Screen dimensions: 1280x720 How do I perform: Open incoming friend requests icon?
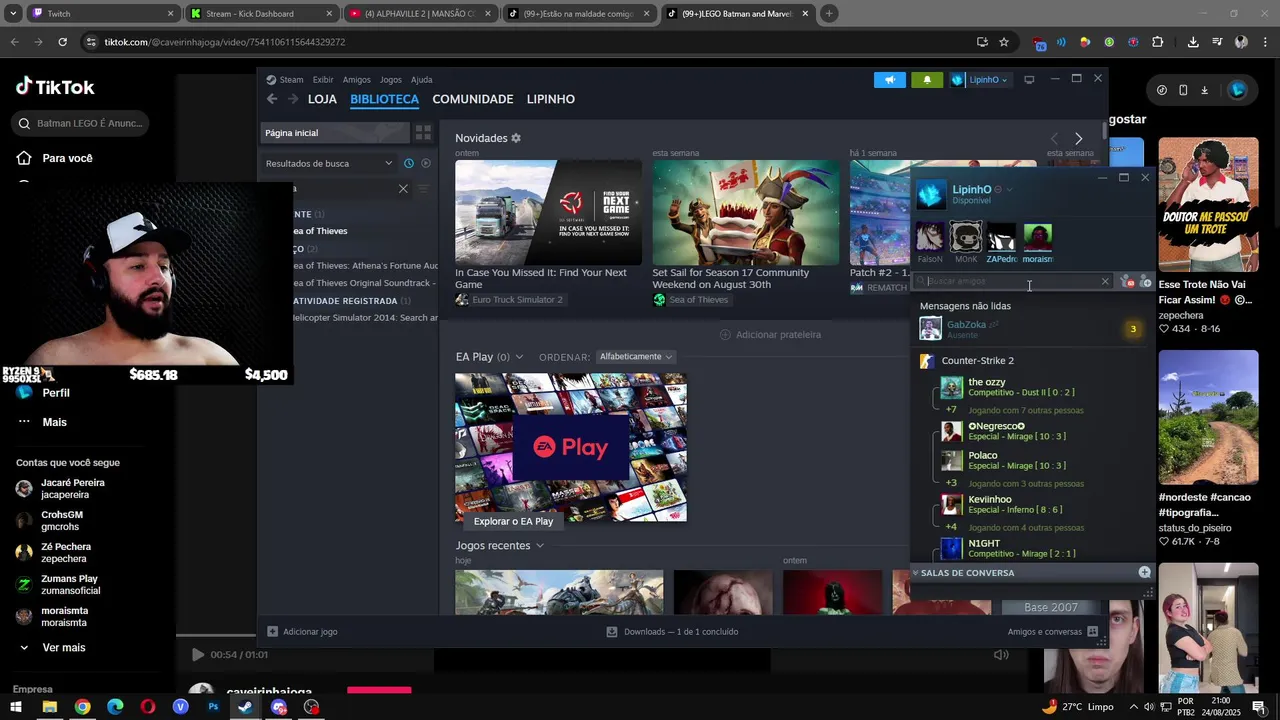(x=1127, y=282)
